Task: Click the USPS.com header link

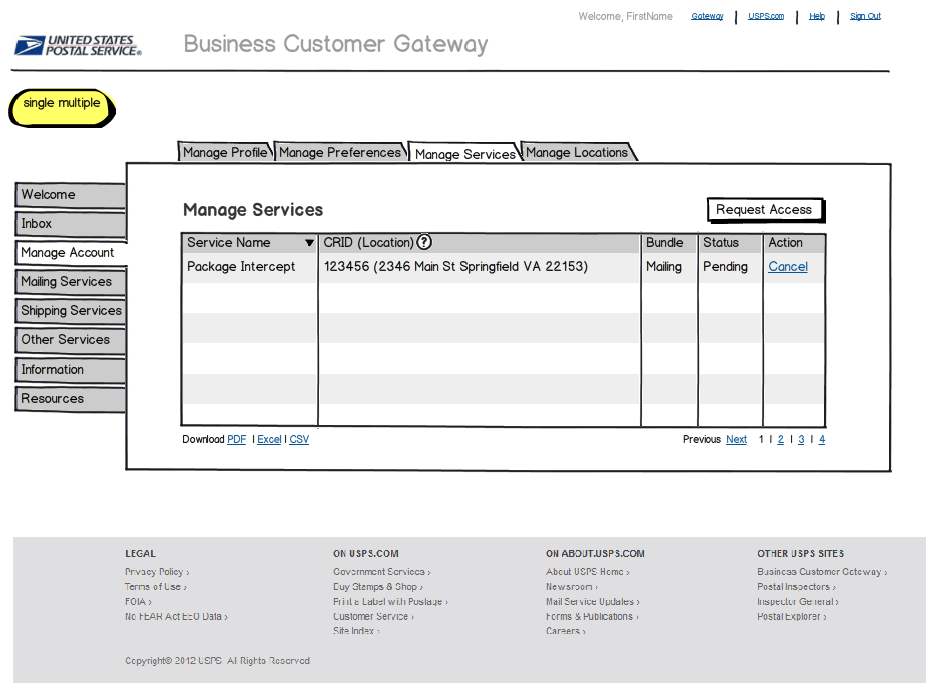Action: tap(766, 16)
